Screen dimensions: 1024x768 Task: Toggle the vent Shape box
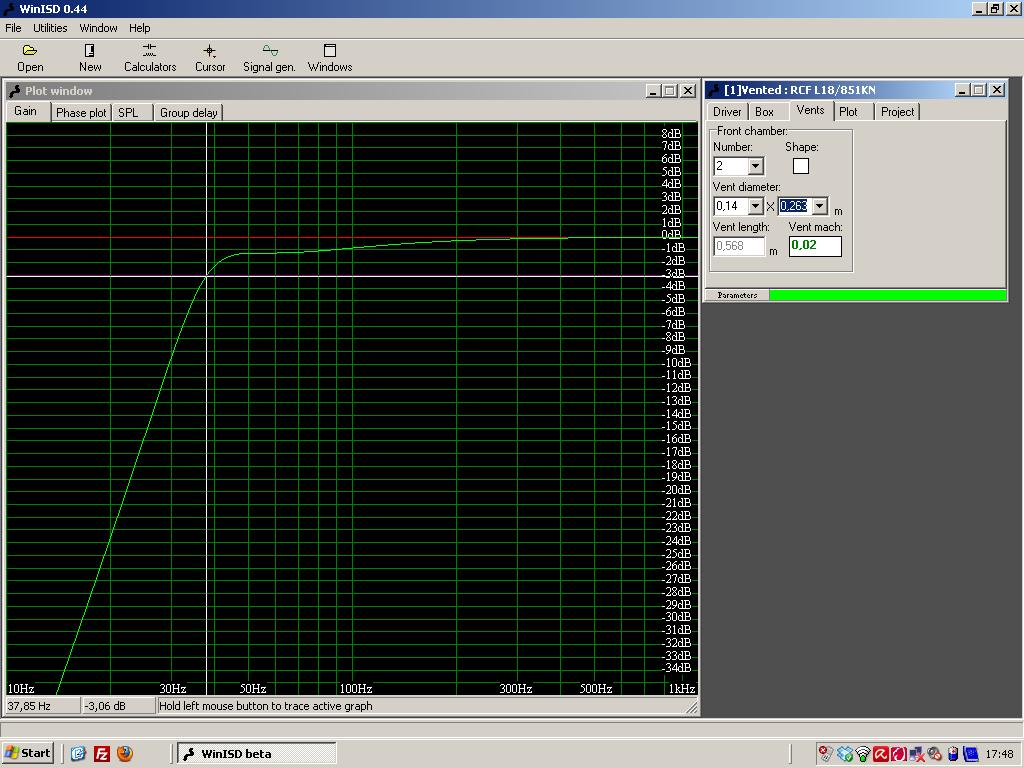(800, 166)
